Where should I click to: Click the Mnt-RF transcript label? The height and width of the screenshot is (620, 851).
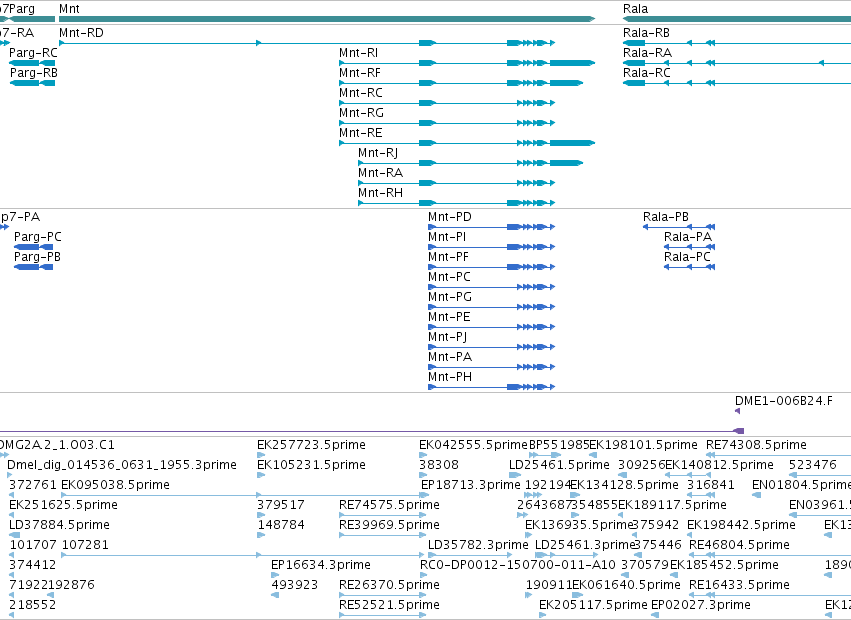coord(360,73)
